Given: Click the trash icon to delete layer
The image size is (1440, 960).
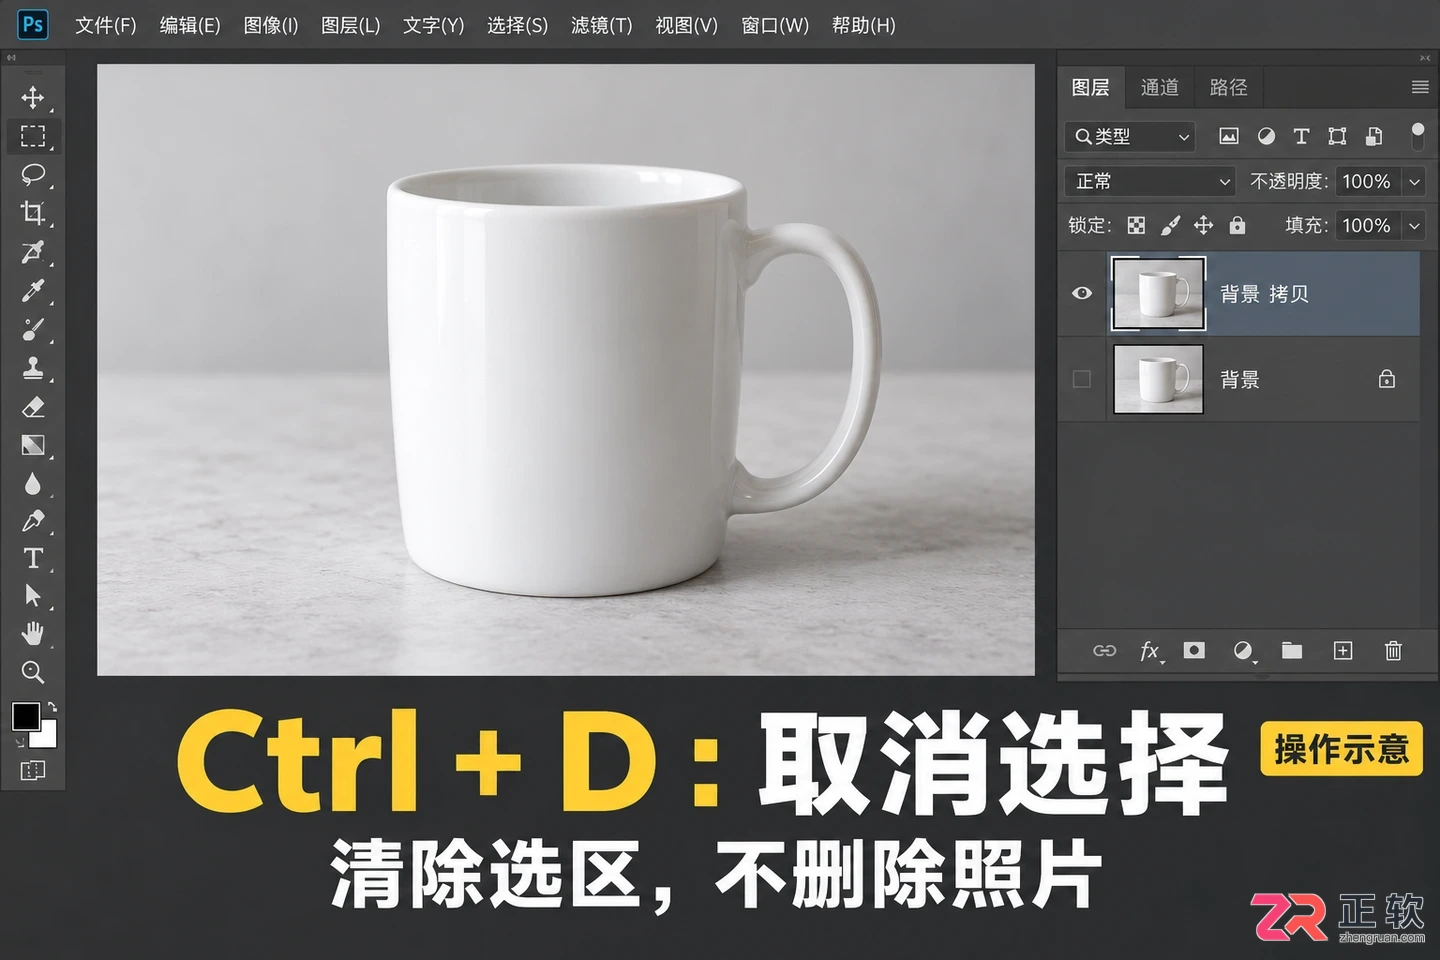Looking at the screenshot, I should pos(1393,651).
